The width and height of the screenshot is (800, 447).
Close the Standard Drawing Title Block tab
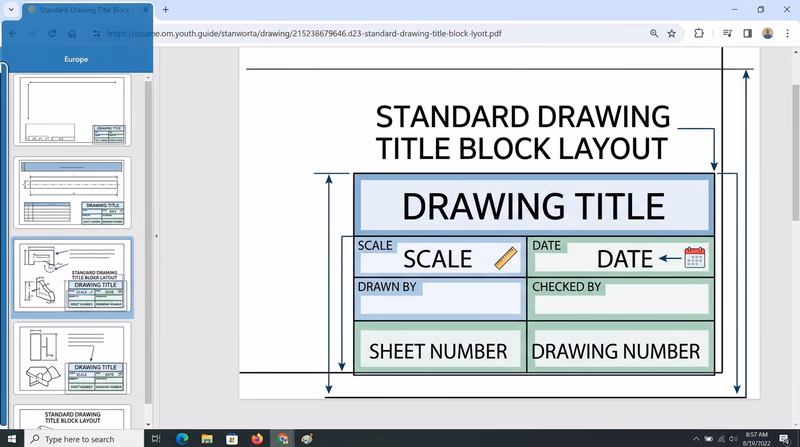coord(145,10)
